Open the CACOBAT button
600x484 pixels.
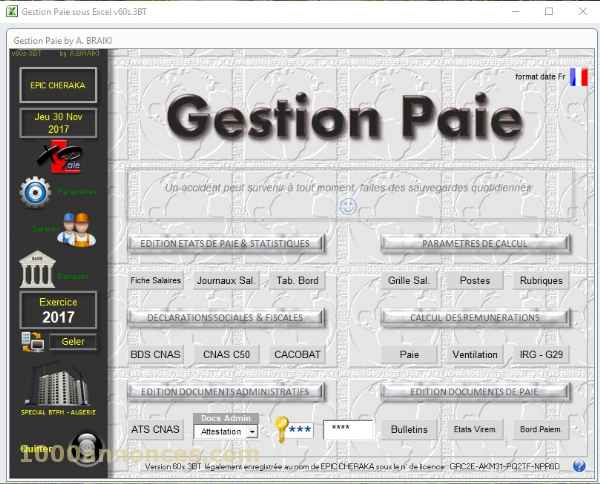tap(297, 355)
